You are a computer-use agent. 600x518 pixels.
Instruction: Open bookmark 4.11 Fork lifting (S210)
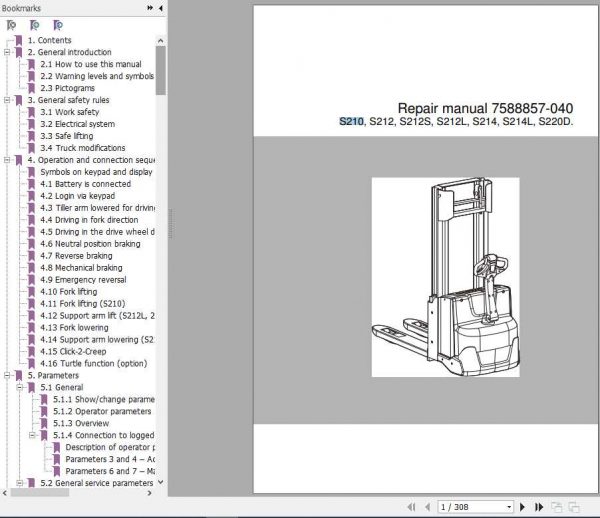coord(83,304)
